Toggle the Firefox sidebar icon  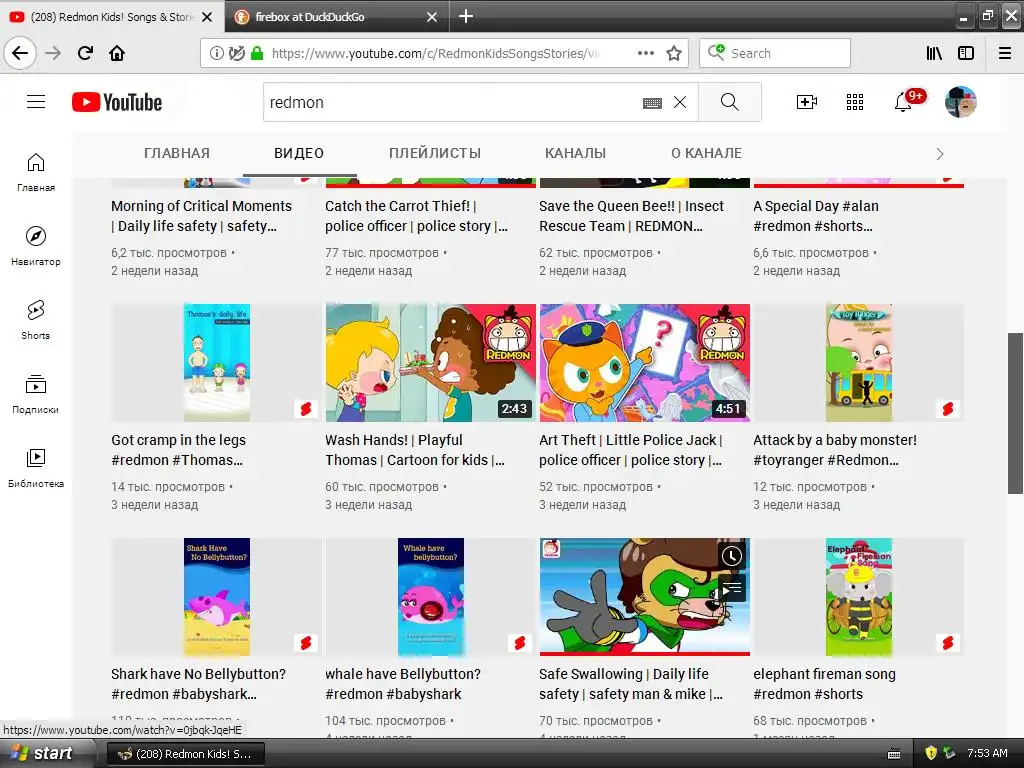[x=966, y=53]
